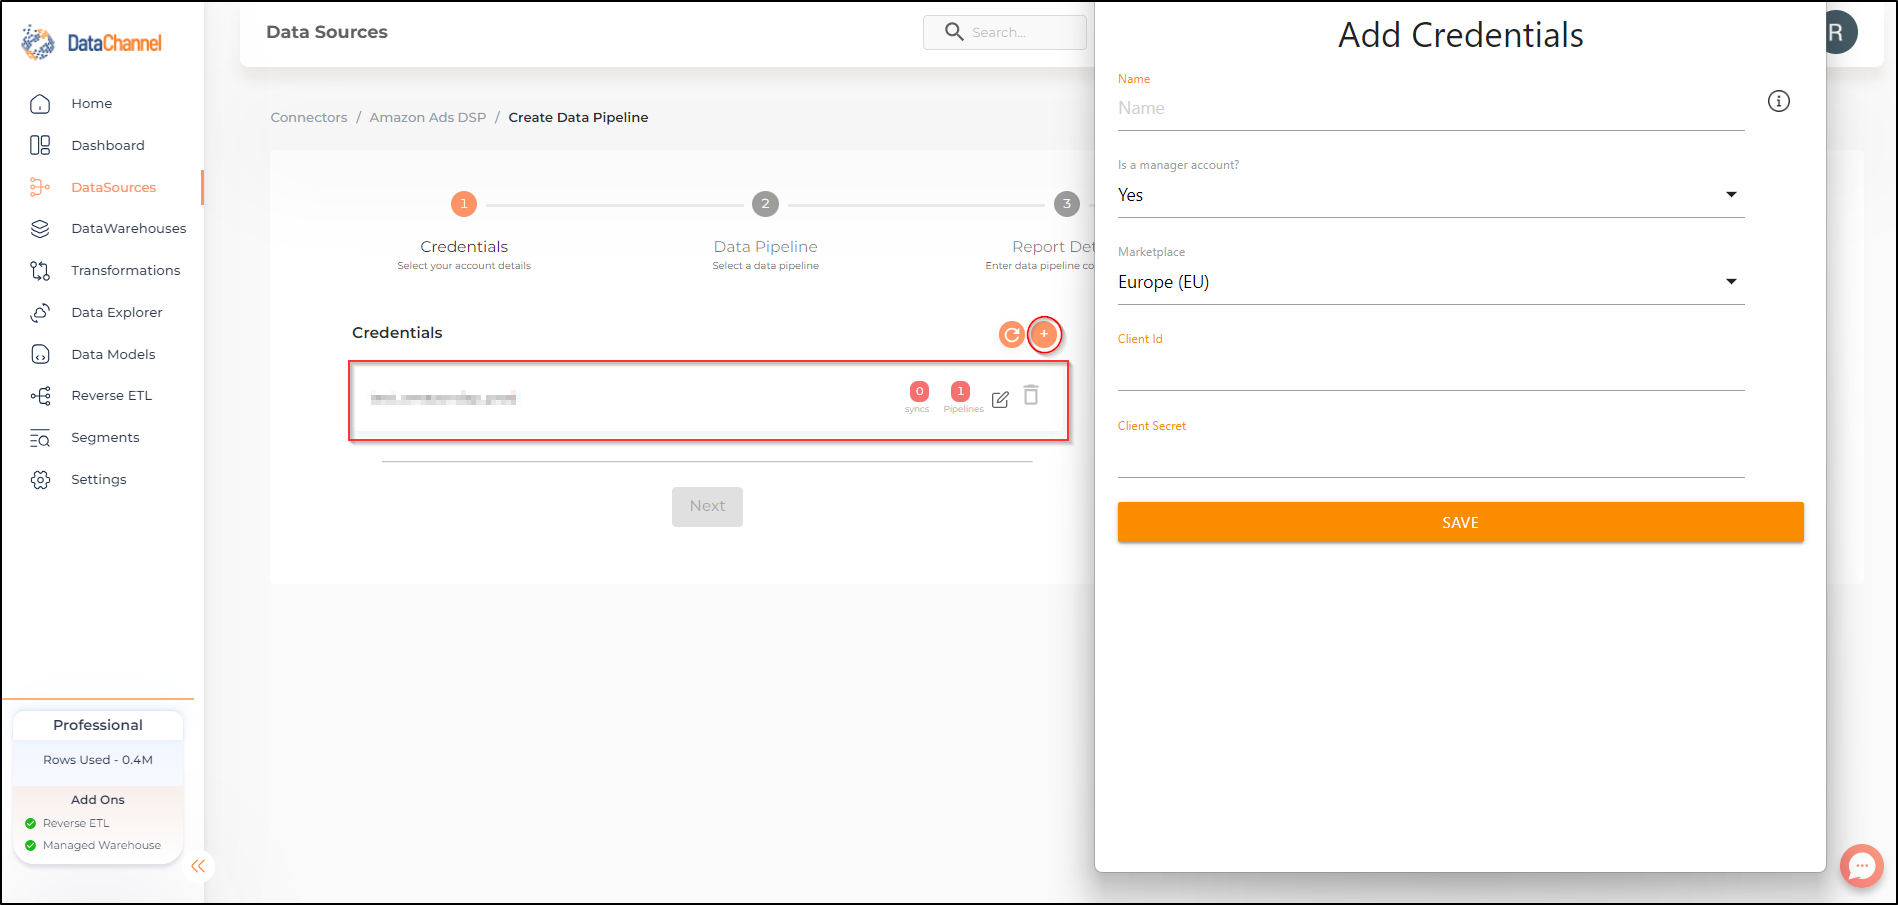Click the syncs count badge
Image resolution: width=1898 pixels, height=905 pixels.
[919, 392]
